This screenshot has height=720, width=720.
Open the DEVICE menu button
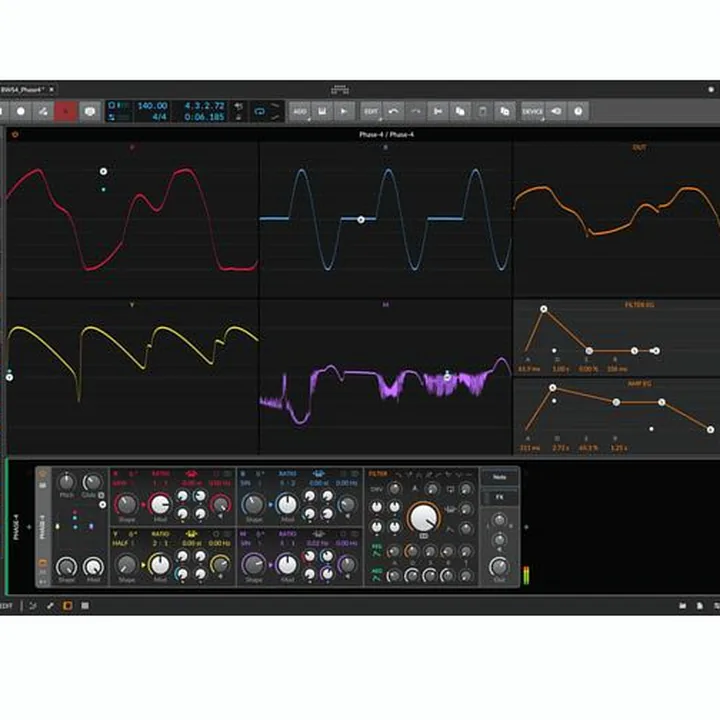tap(533, 111)
